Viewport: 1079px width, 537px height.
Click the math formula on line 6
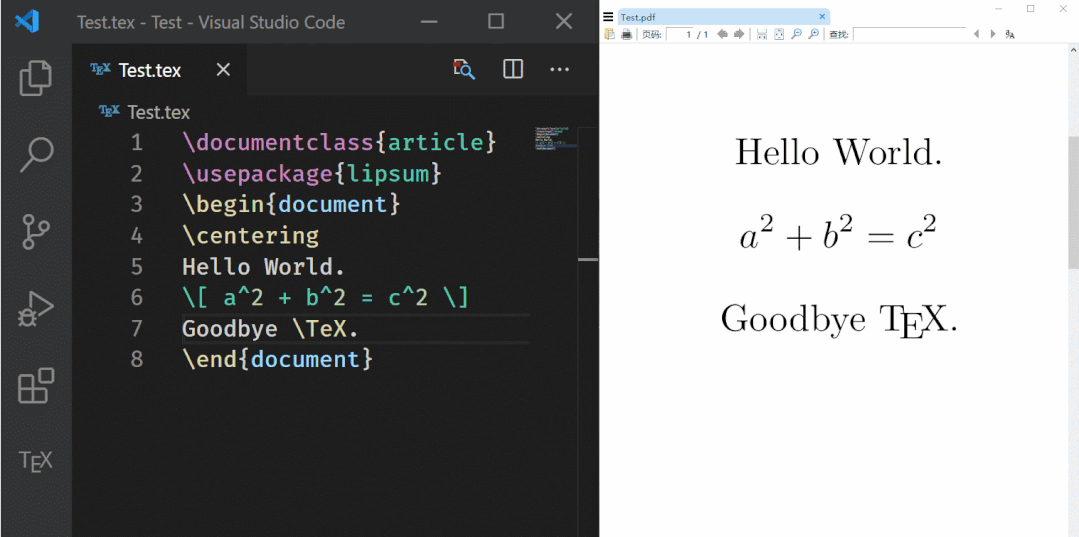pos(325,297)
